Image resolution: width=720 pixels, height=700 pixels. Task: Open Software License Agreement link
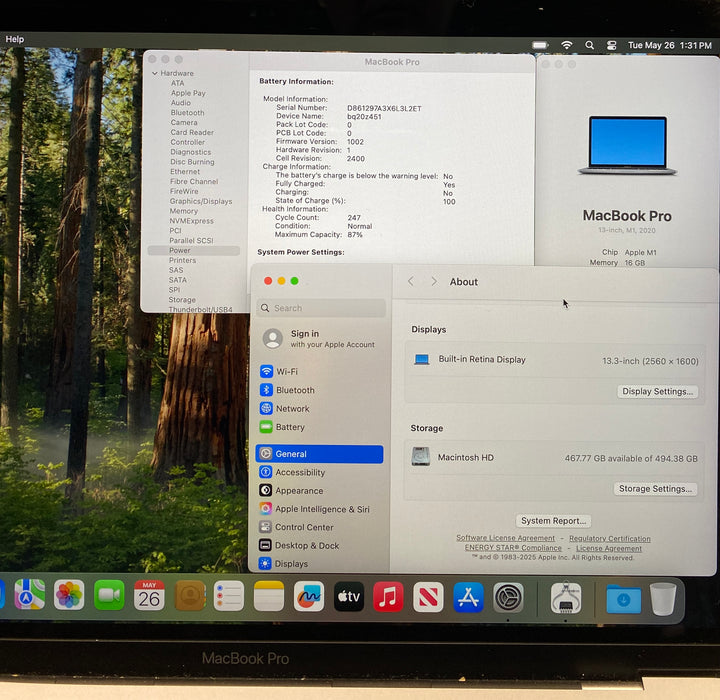coord(506,538)
